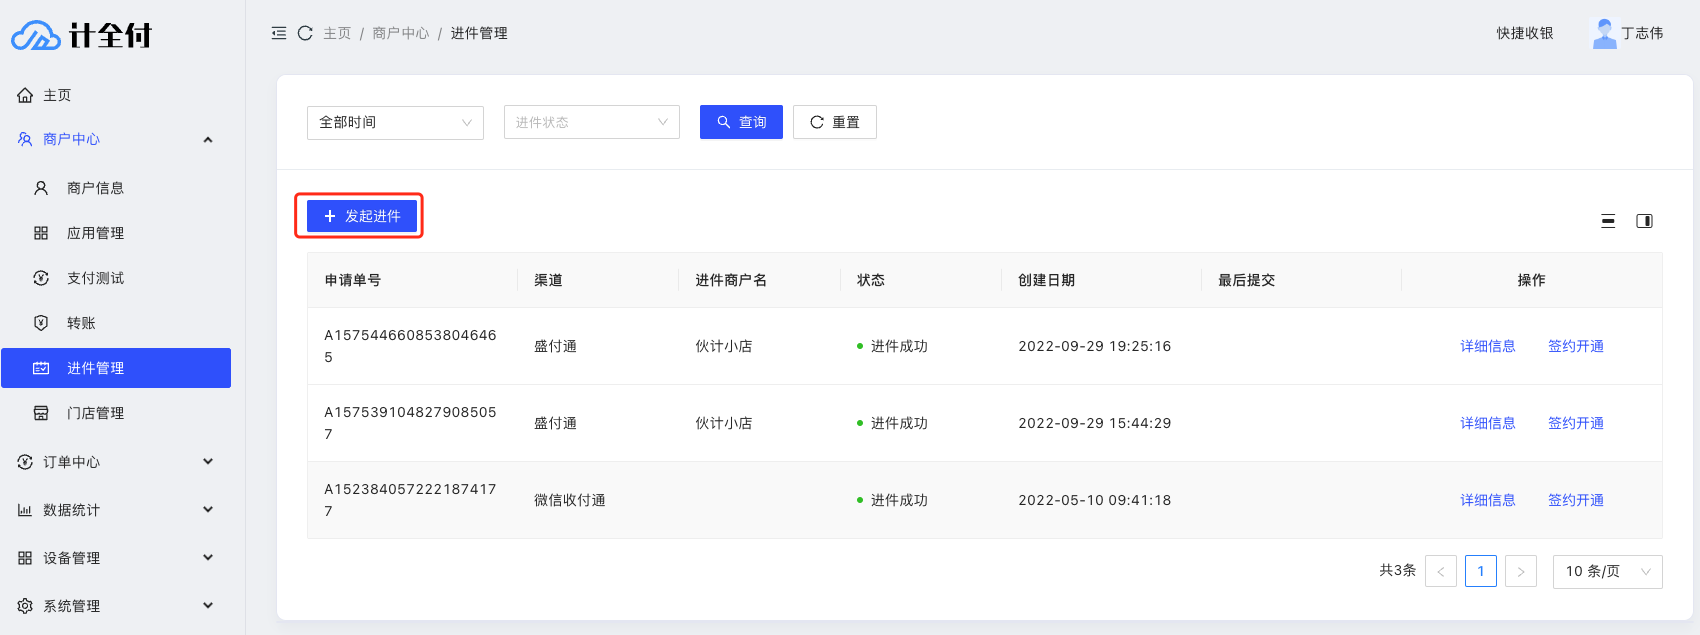Open 详细信息 for the 微信收付通 row

[x=1488, y=500]
